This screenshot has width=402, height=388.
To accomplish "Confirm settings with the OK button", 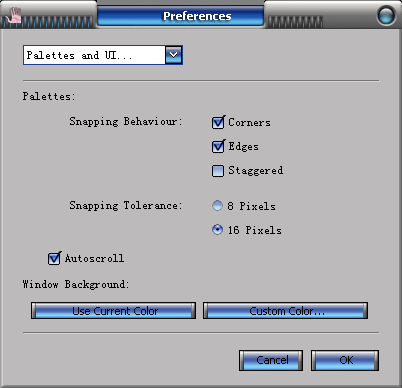I will pyautogui.click(x=345, y=360).
